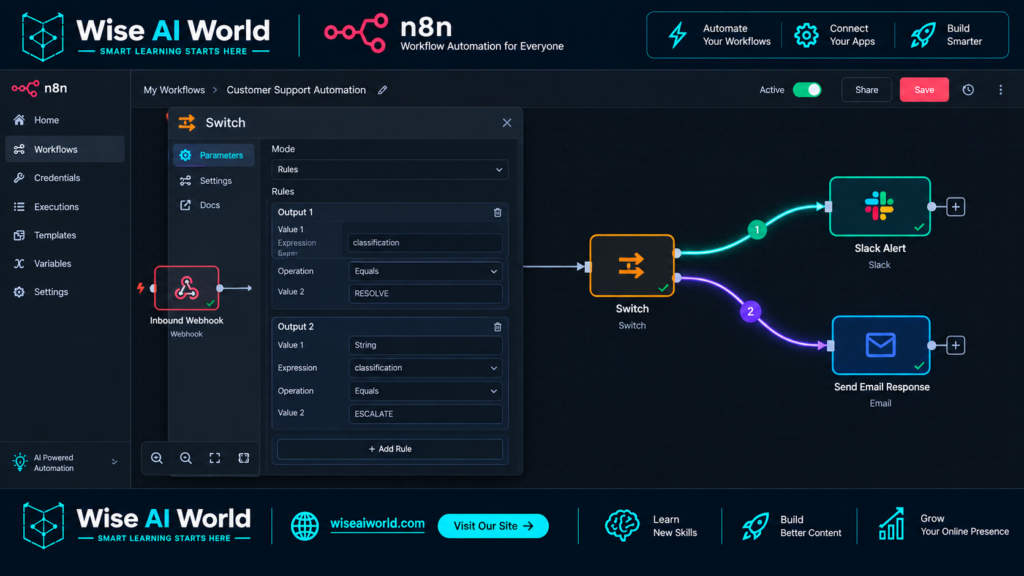Delete the Output 2 rule
Image resolution: width=1024 pixels, height=576 pixels.
[498, 327]
